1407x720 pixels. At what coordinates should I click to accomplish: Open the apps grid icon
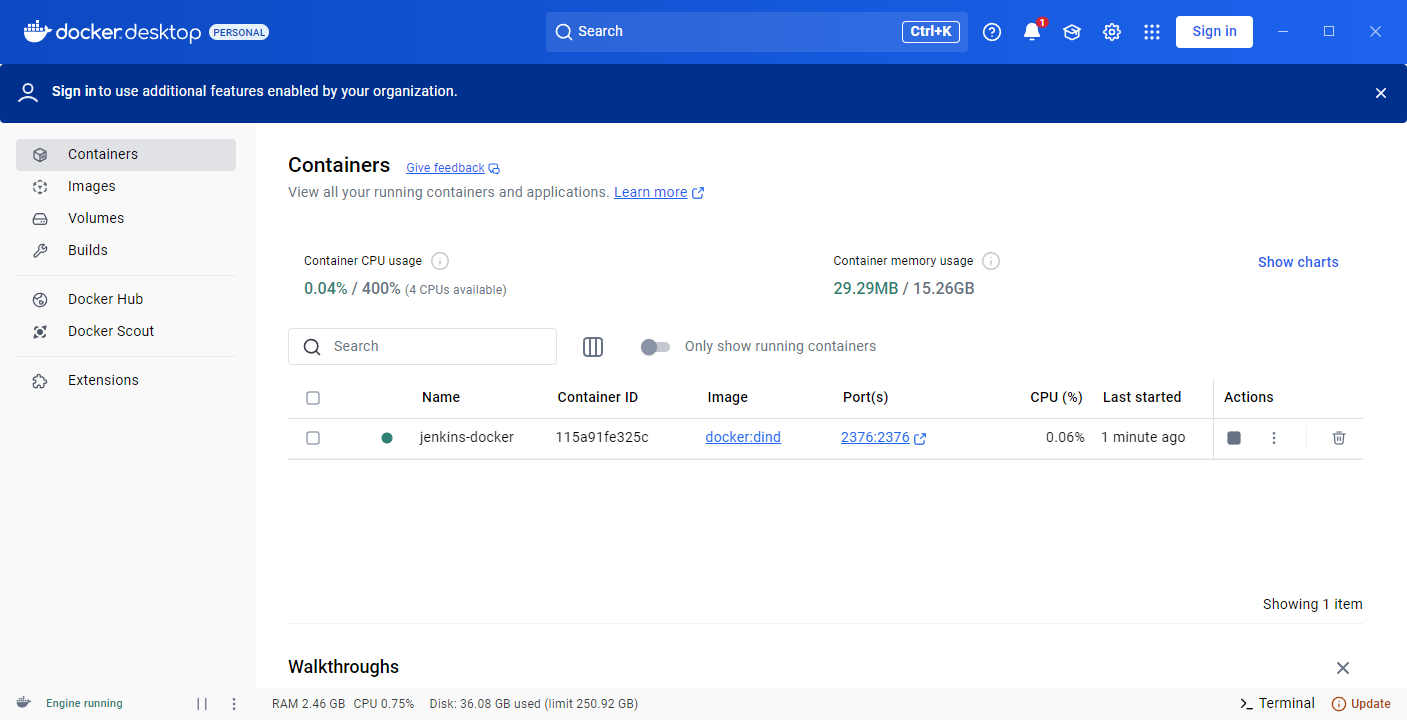[1152, 32]
